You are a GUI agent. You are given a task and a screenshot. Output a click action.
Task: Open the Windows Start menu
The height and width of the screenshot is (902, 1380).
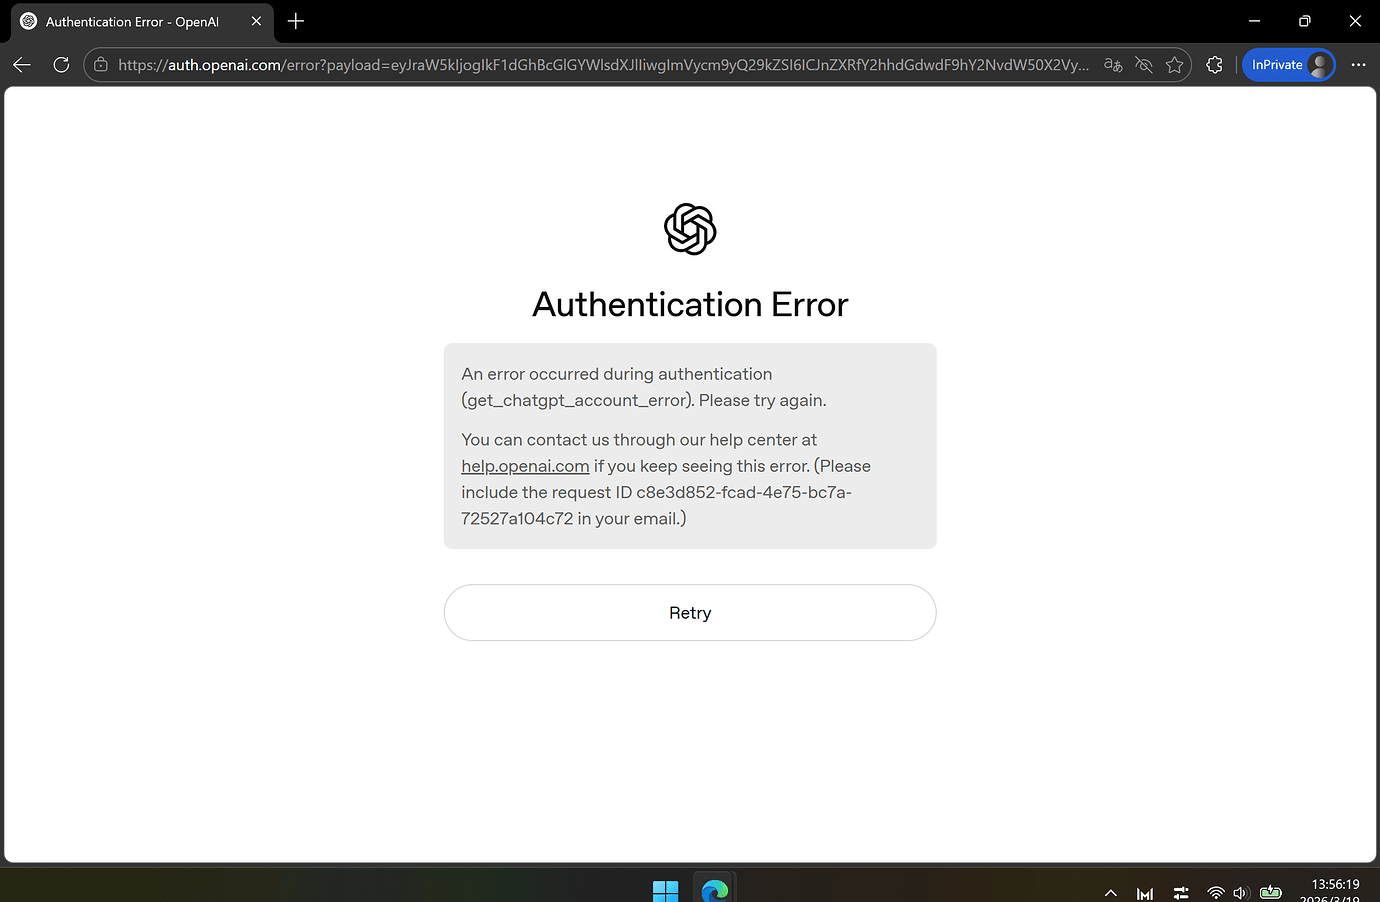click(665, 890)
